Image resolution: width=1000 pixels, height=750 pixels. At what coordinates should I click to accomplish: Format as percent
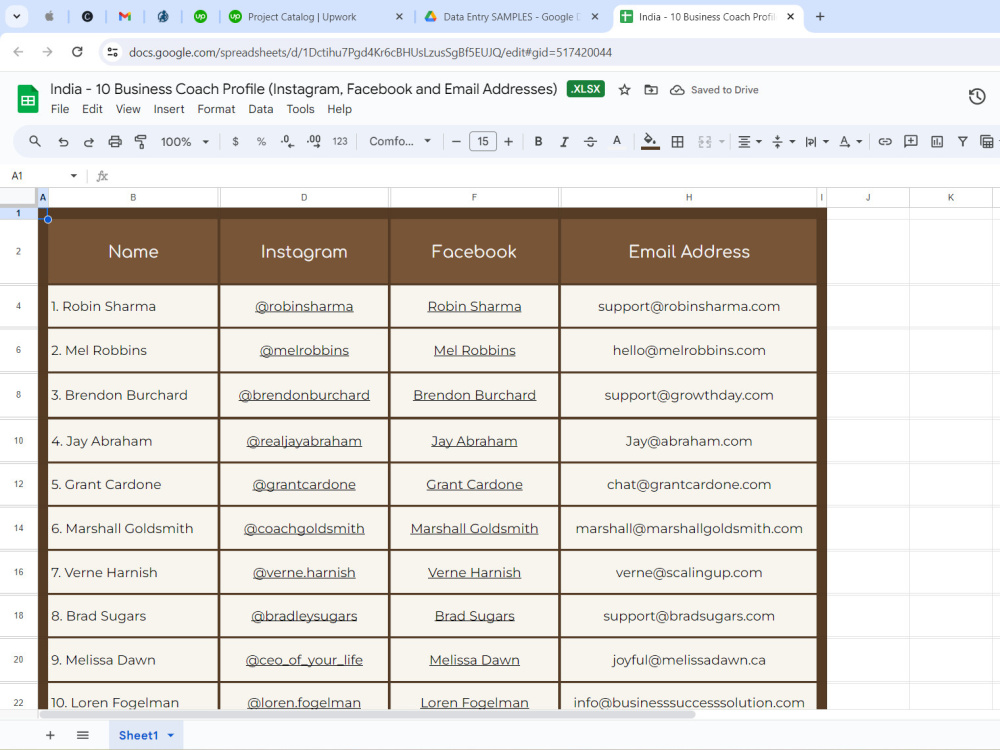click(261, 142)
